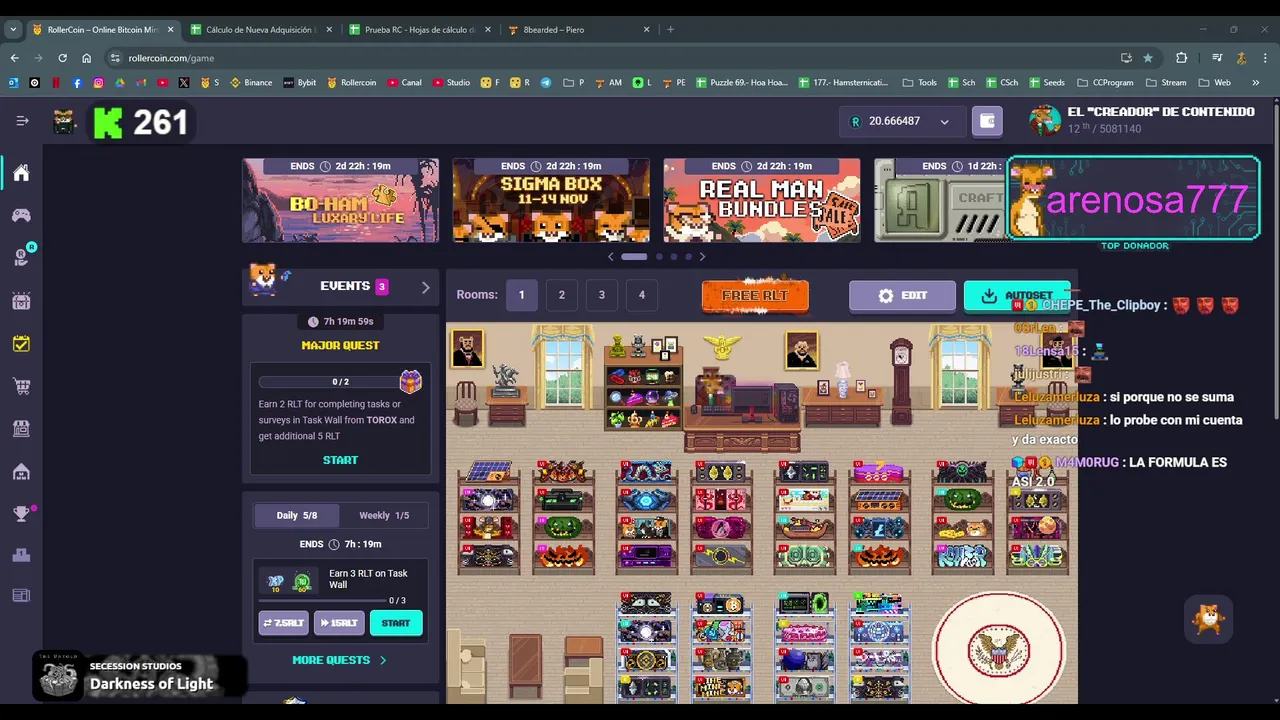
Task: Open the hand-with-coin earn icon in sidebar
Action: [21, 257]
